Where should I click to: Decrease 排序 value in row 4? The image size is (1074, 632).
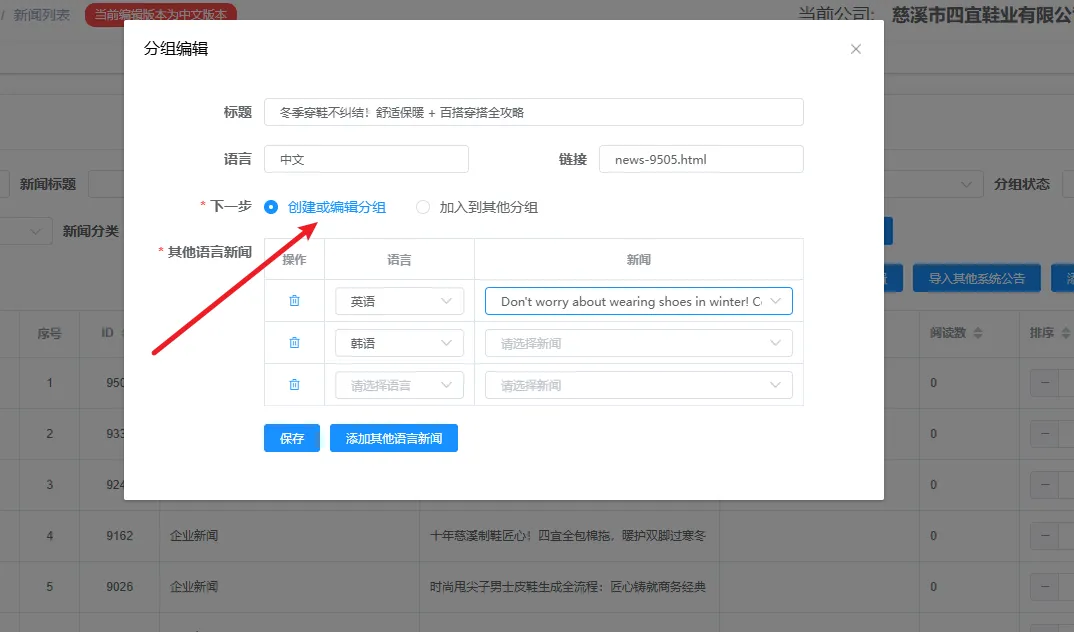click(x=1046, y=536)
